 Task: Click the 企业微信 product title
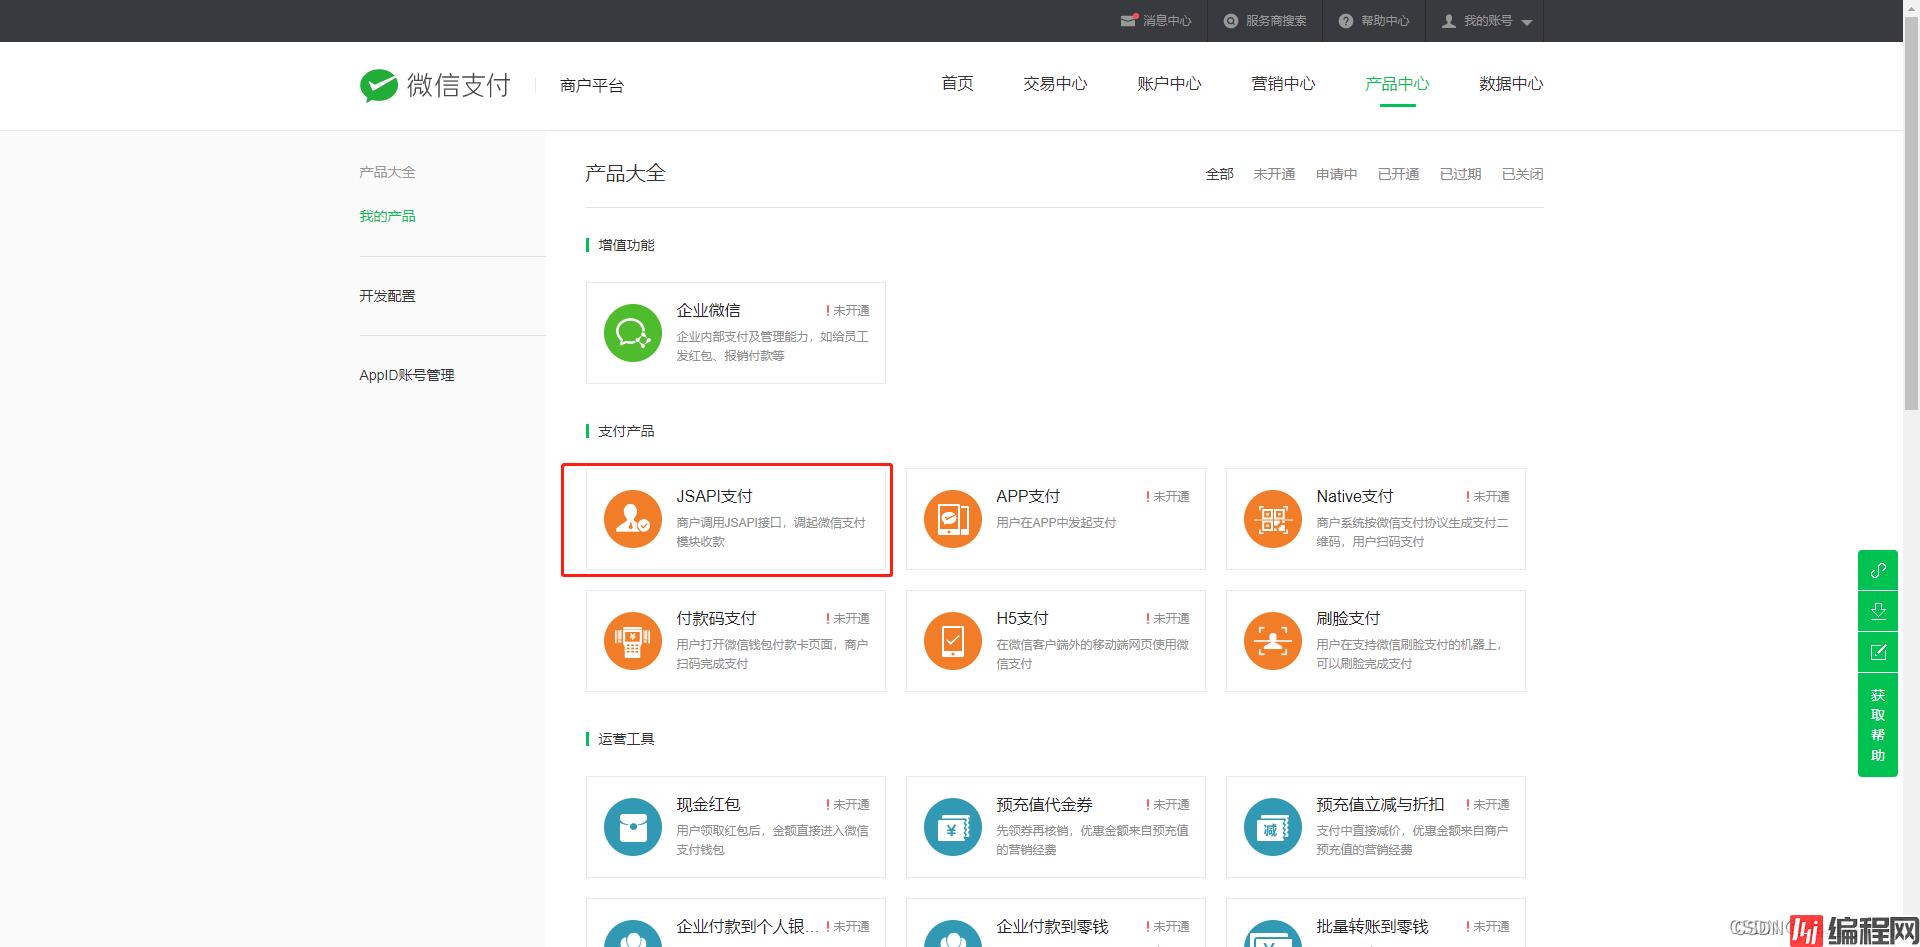pyautogui.click(x=708, y=310)
